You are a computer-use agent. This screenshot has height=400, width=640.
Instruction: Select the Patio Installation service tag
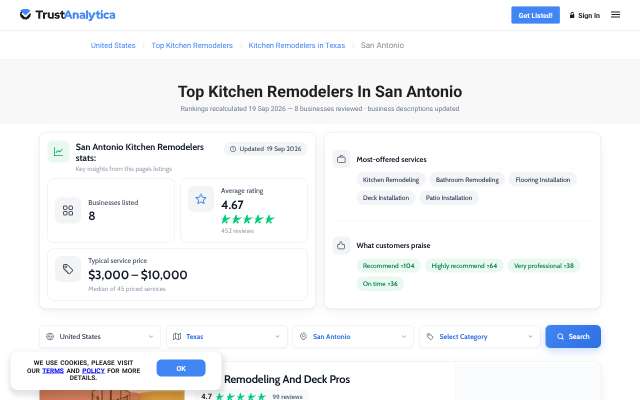click(449, 198)
